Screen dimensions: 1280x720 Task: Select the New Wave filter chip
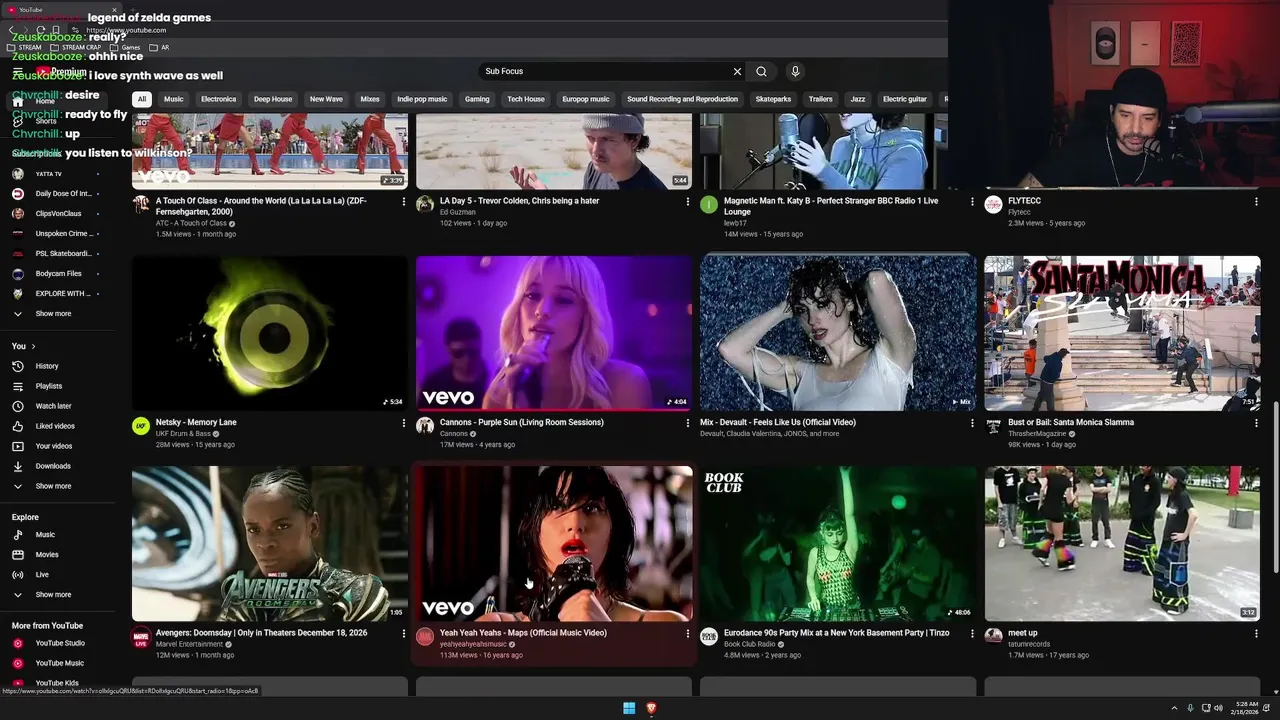pos(326,99)
